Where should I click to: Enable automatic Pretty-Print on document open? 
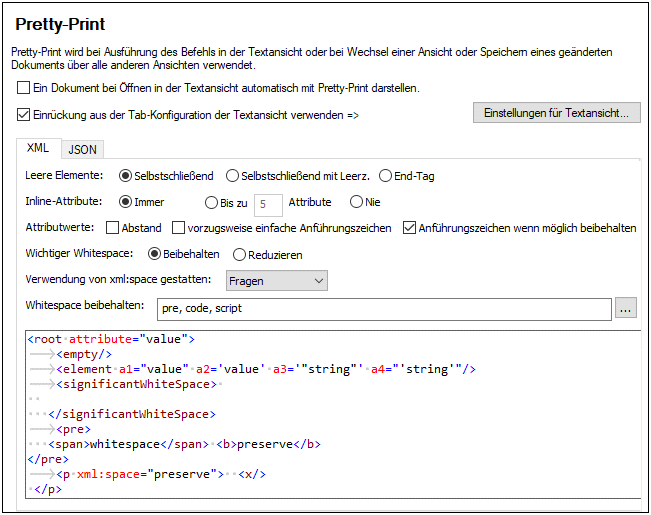[x=23, y=88]
